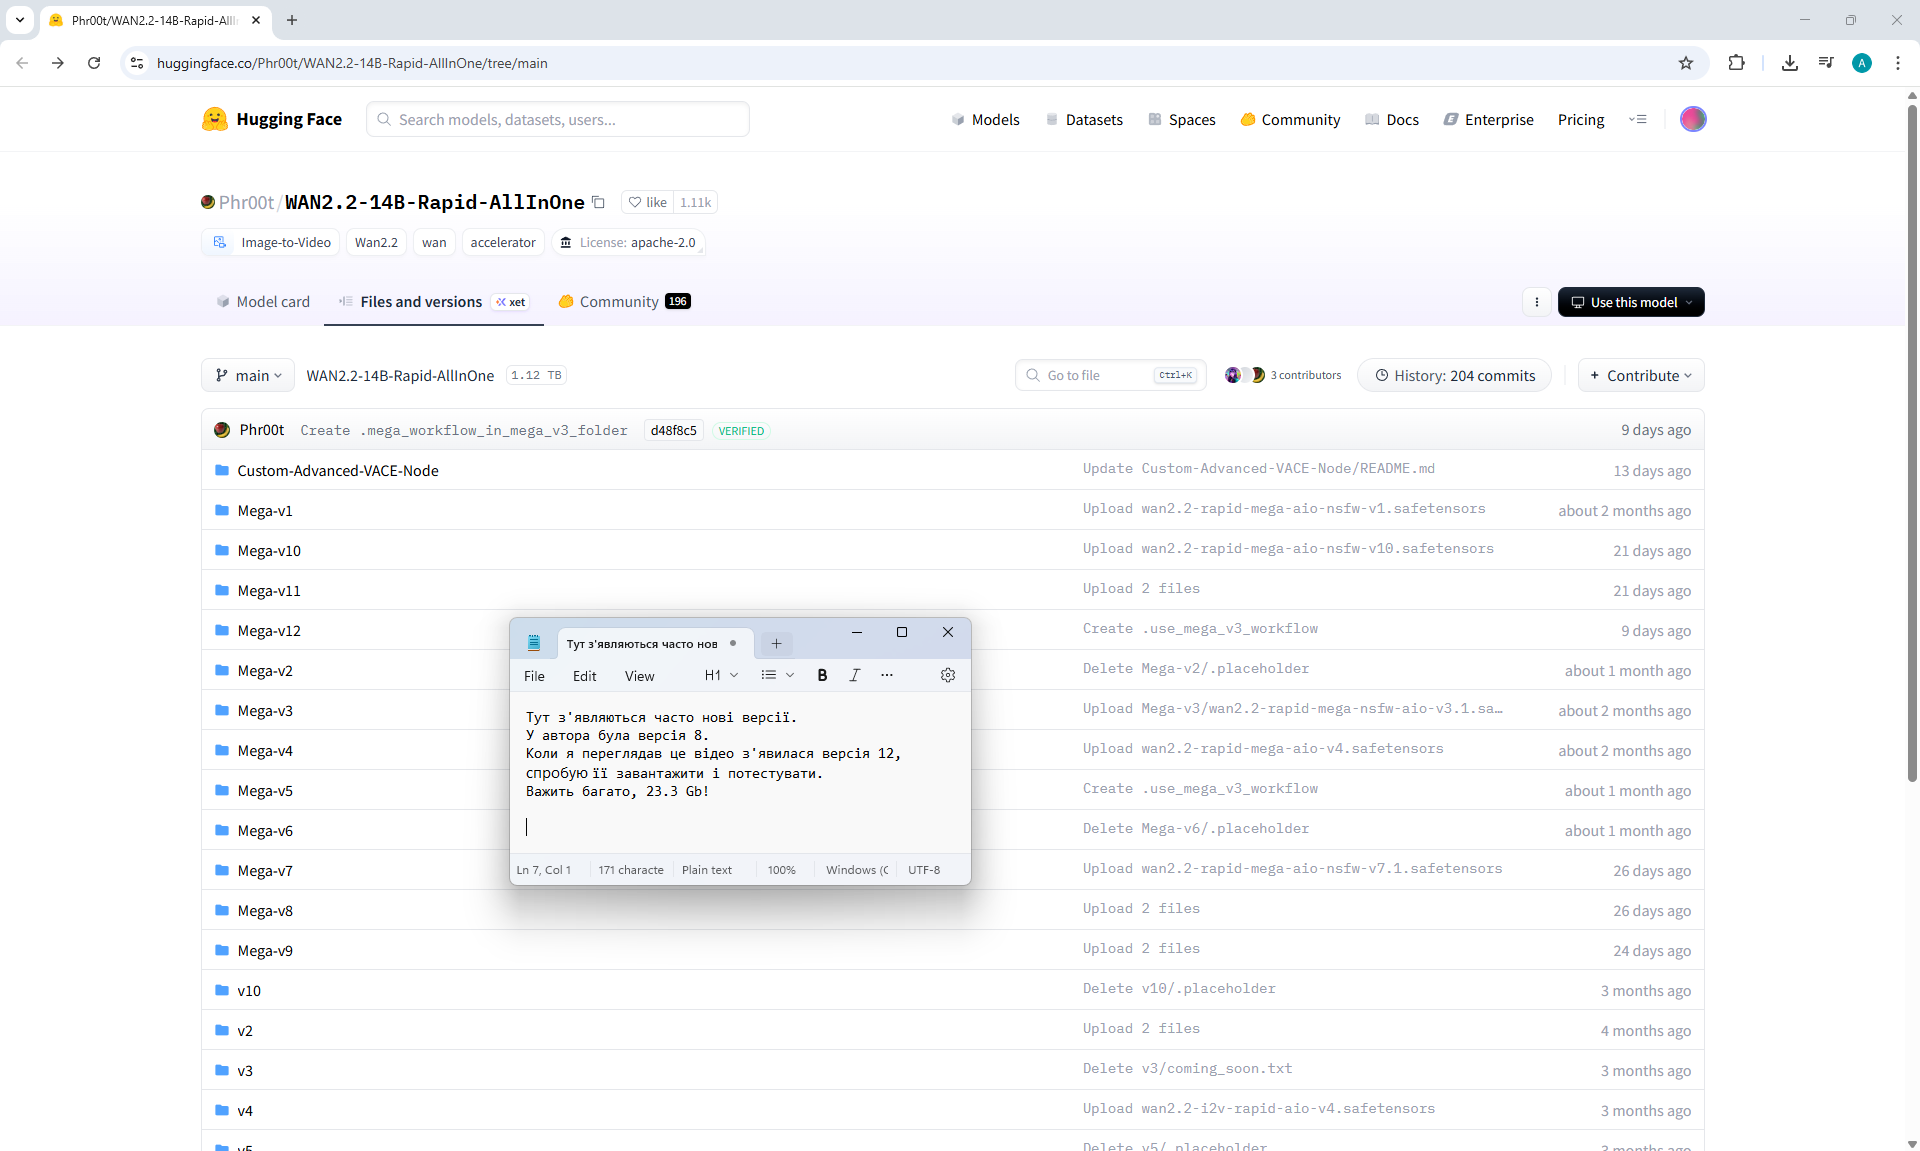
Task: Open Chrome extensions puzzle icon
Action: click(1736, 63)
